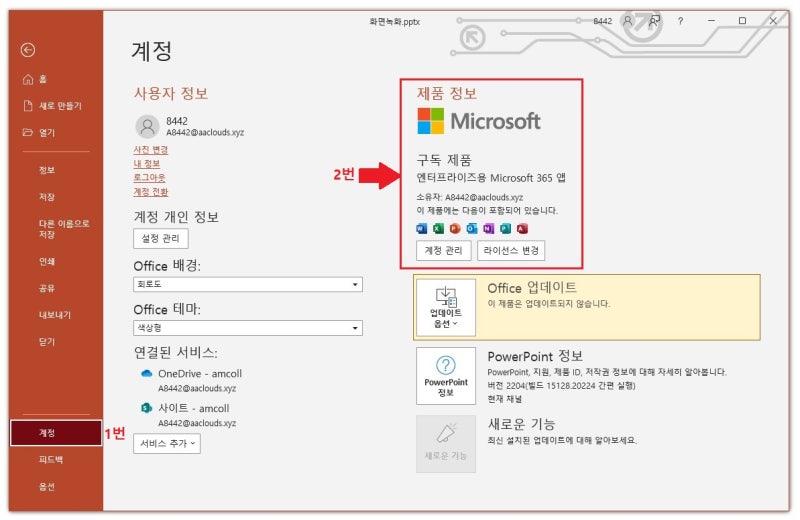Click the 계정 전환 link
Viewport: 800px width, 520px height.
click(151, 192)
